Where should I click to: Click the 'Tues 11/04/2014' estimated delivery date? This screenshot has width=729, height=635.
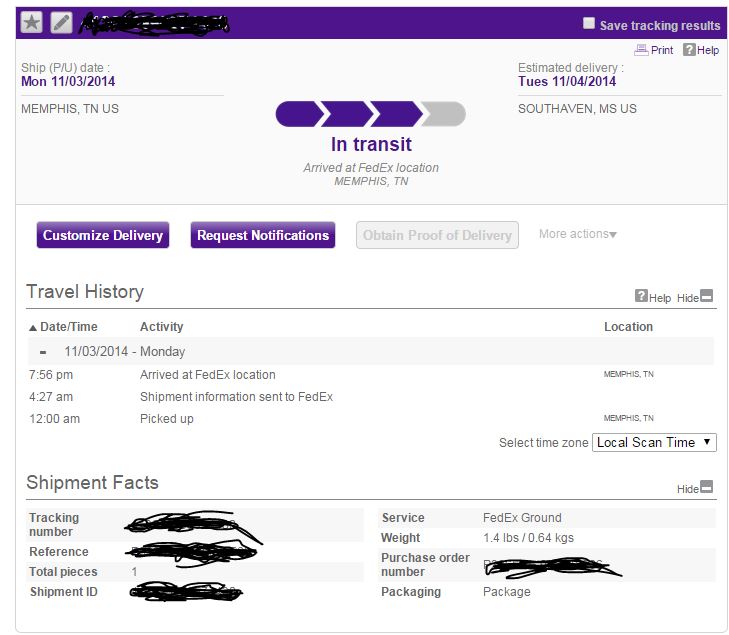click(567, 81)
